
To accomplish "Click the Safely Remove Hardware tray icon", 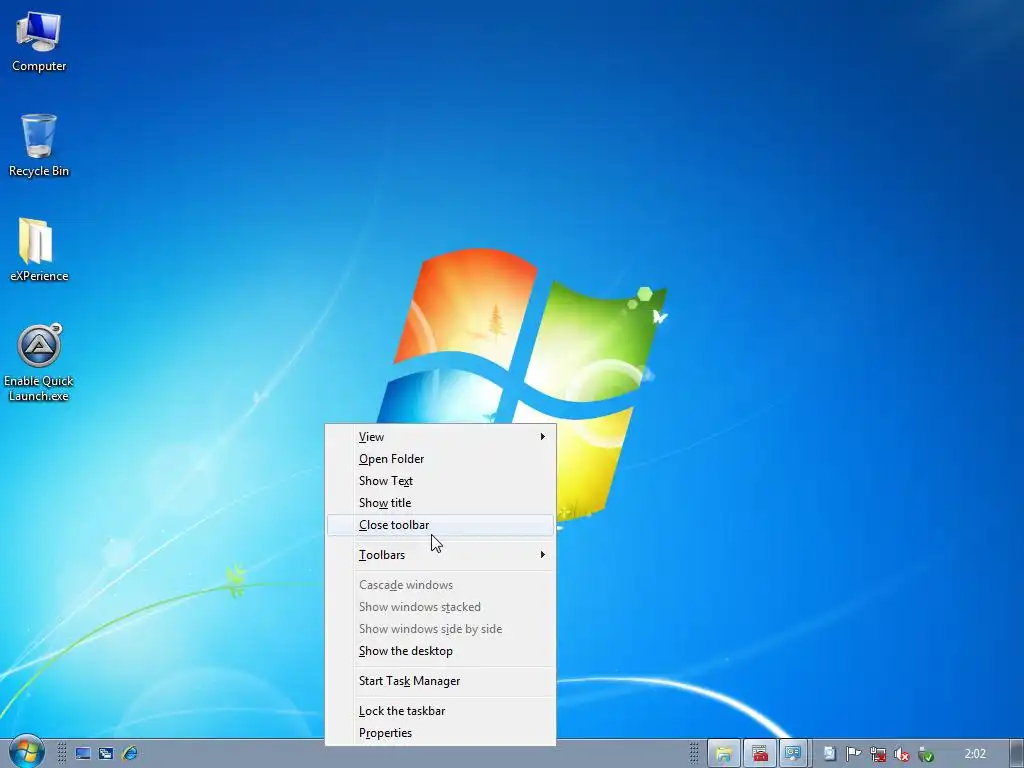I will (x=926, y=754).
